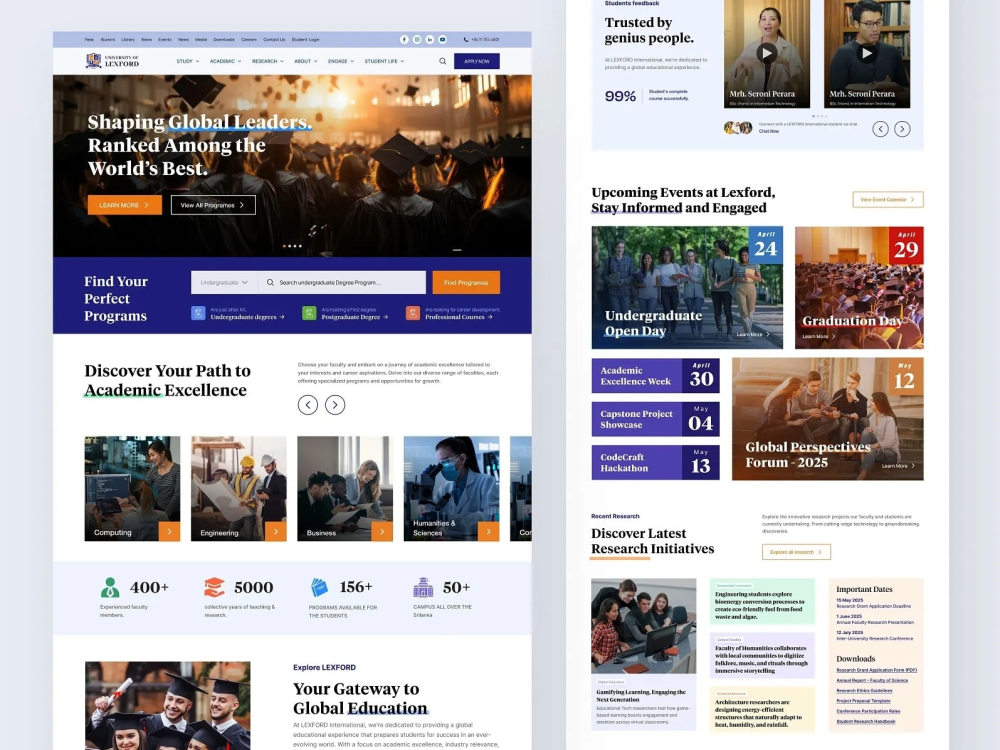The width and height of the screenshot is (1000, 750).
Task: Click Chat Now under testimonials
Action: coord(768,131)
